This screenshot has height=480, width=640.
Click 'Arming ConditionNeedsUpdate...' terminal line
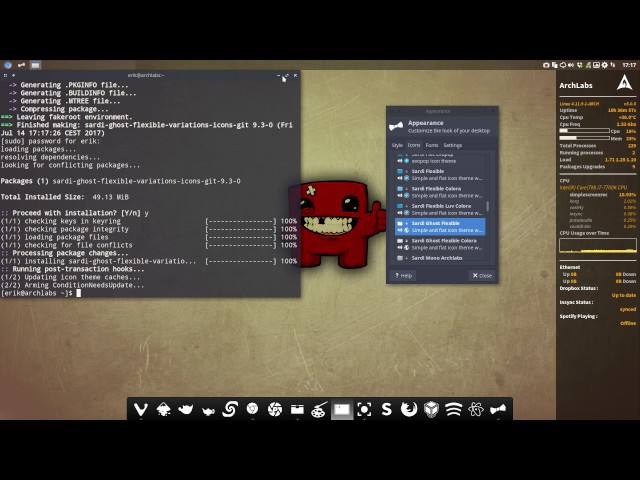(72, 285)
